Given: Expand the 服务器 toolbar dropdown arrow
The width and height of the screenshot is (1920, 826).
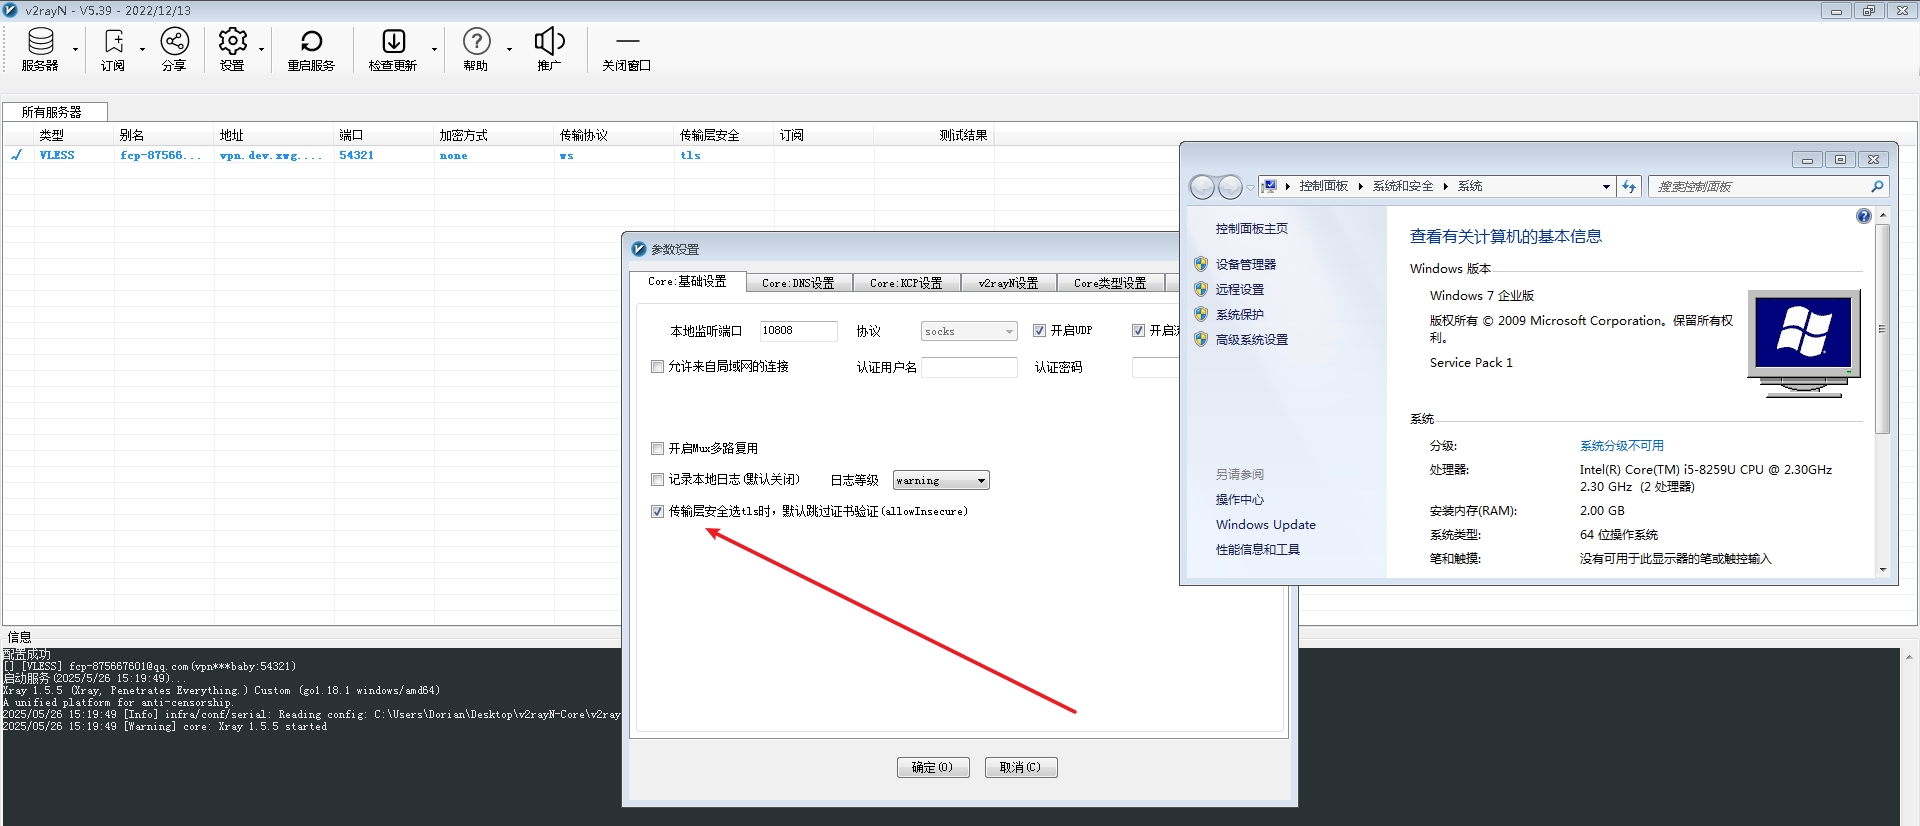Looking at the screenshot, I should coord(75,49).
